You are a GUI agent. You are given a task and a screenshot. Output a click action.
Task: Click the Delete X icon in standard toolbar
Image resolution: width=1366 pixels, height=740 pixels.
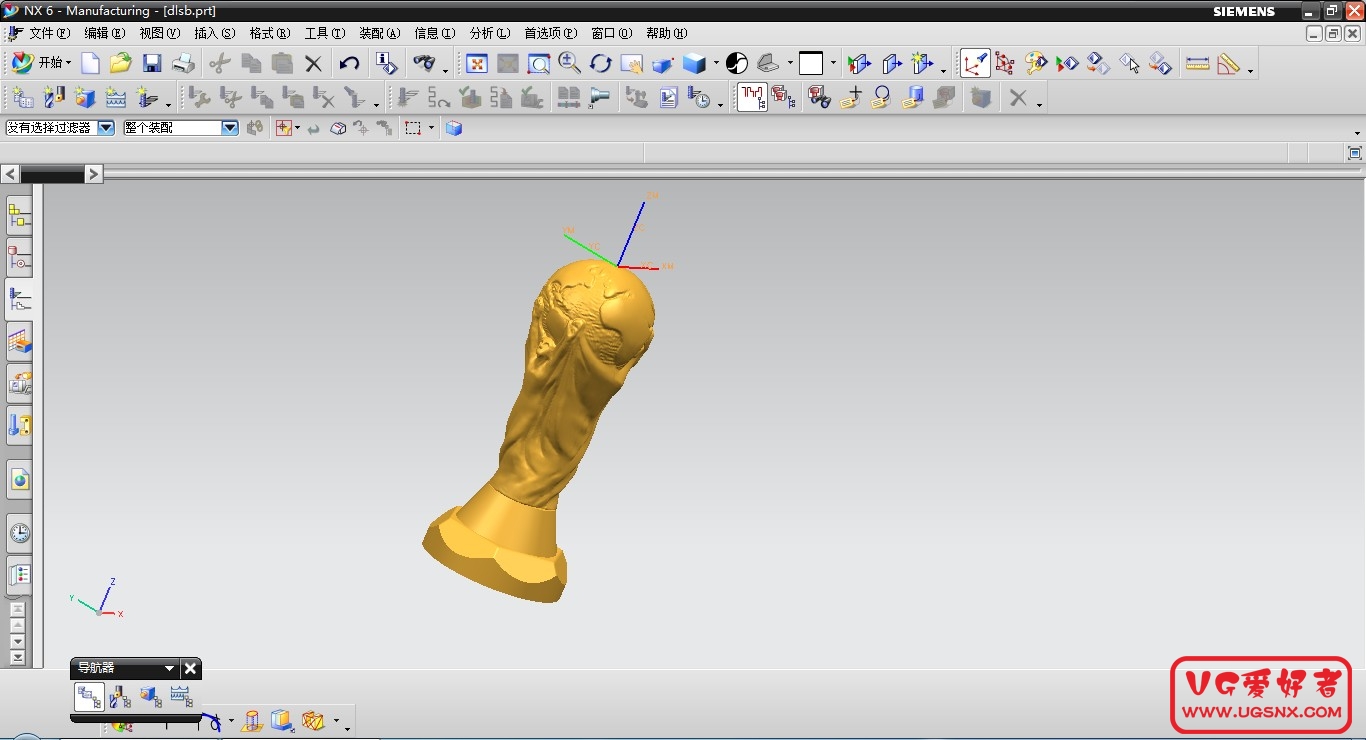point(313,63)
